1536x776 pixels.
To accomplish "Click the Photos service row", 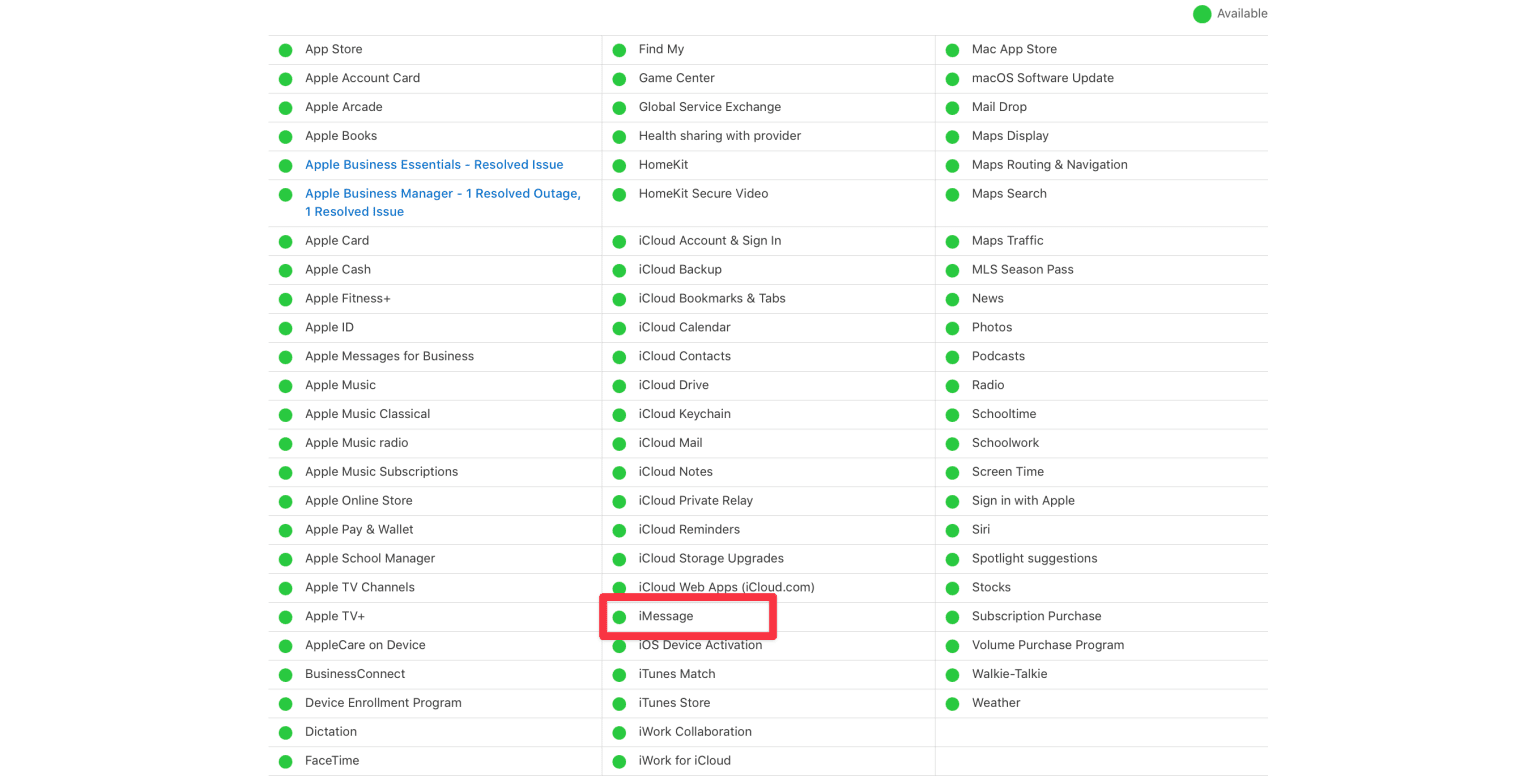I will (x=992, y=327).
